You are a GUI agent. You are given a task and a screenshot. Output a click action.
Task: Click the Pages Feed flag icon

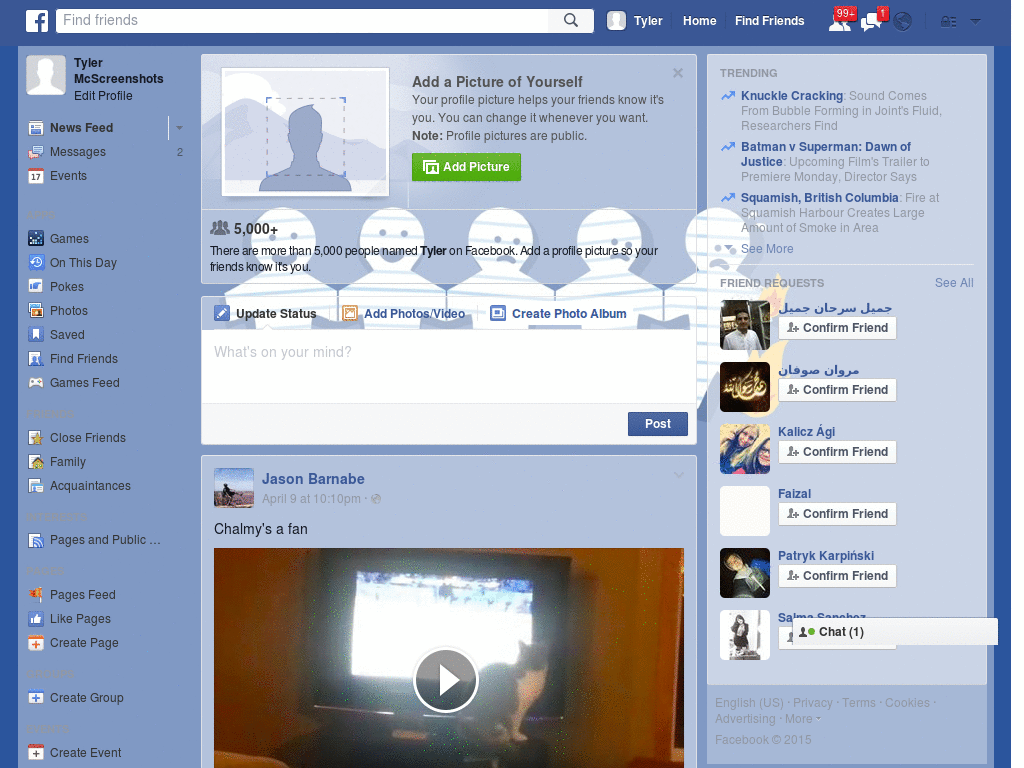pos(36,594)
